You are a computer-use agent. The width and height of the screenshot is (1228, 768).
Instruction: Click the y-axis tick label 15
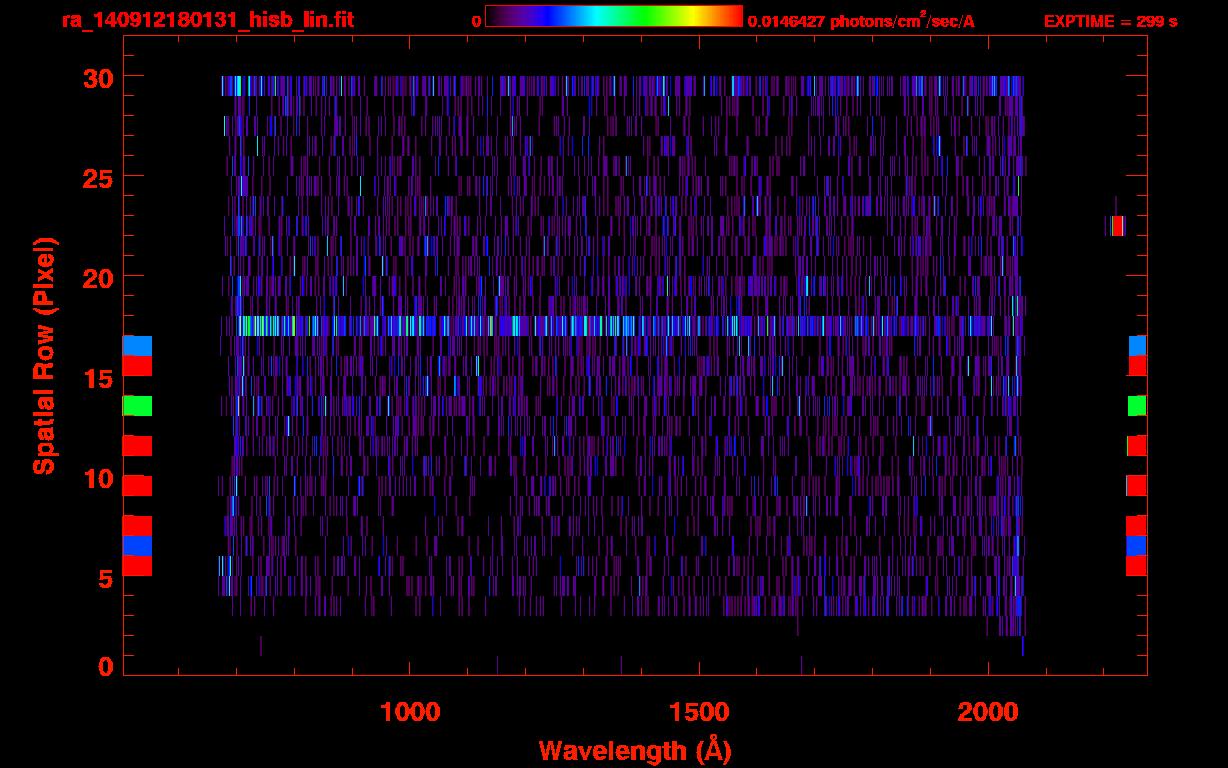click(97, 378)
